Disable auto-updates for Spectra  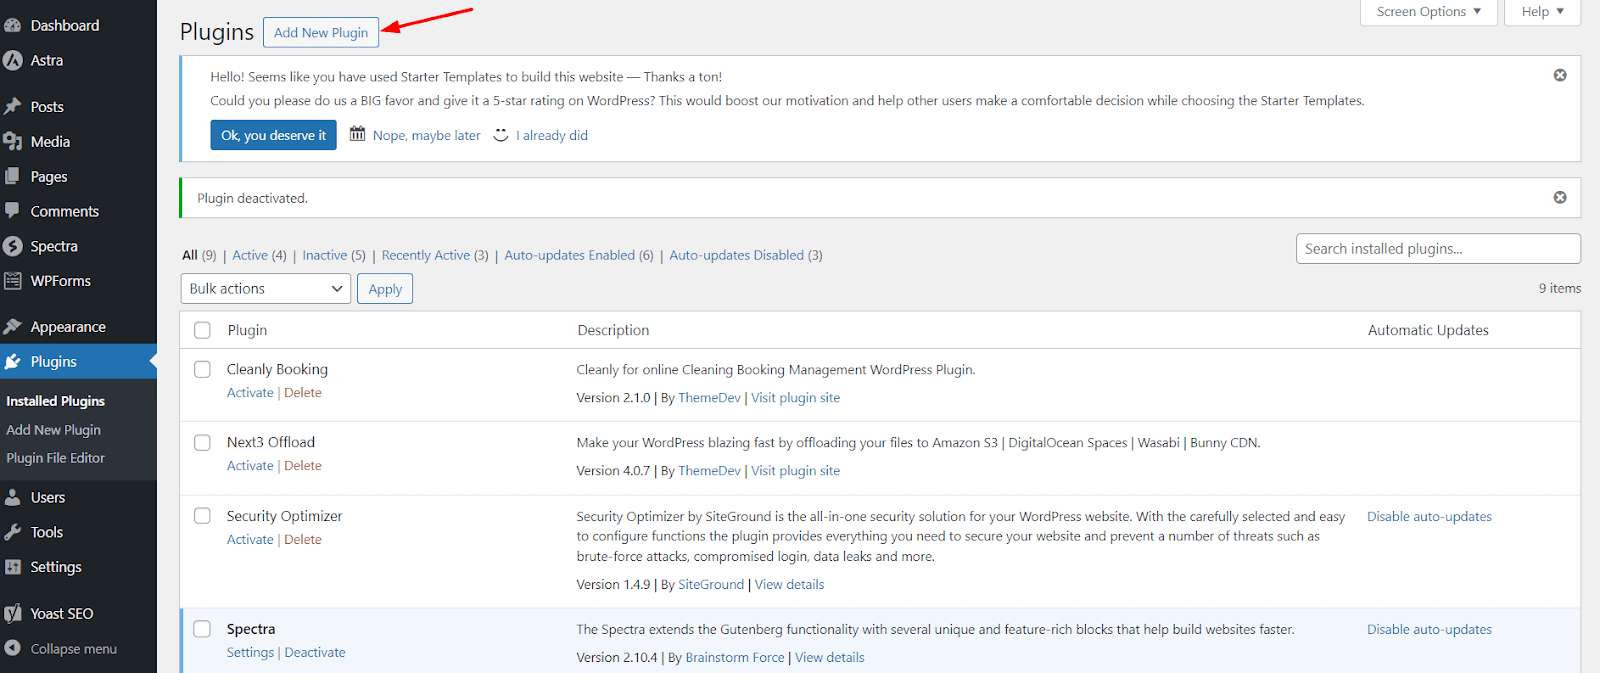(1429, 630)
